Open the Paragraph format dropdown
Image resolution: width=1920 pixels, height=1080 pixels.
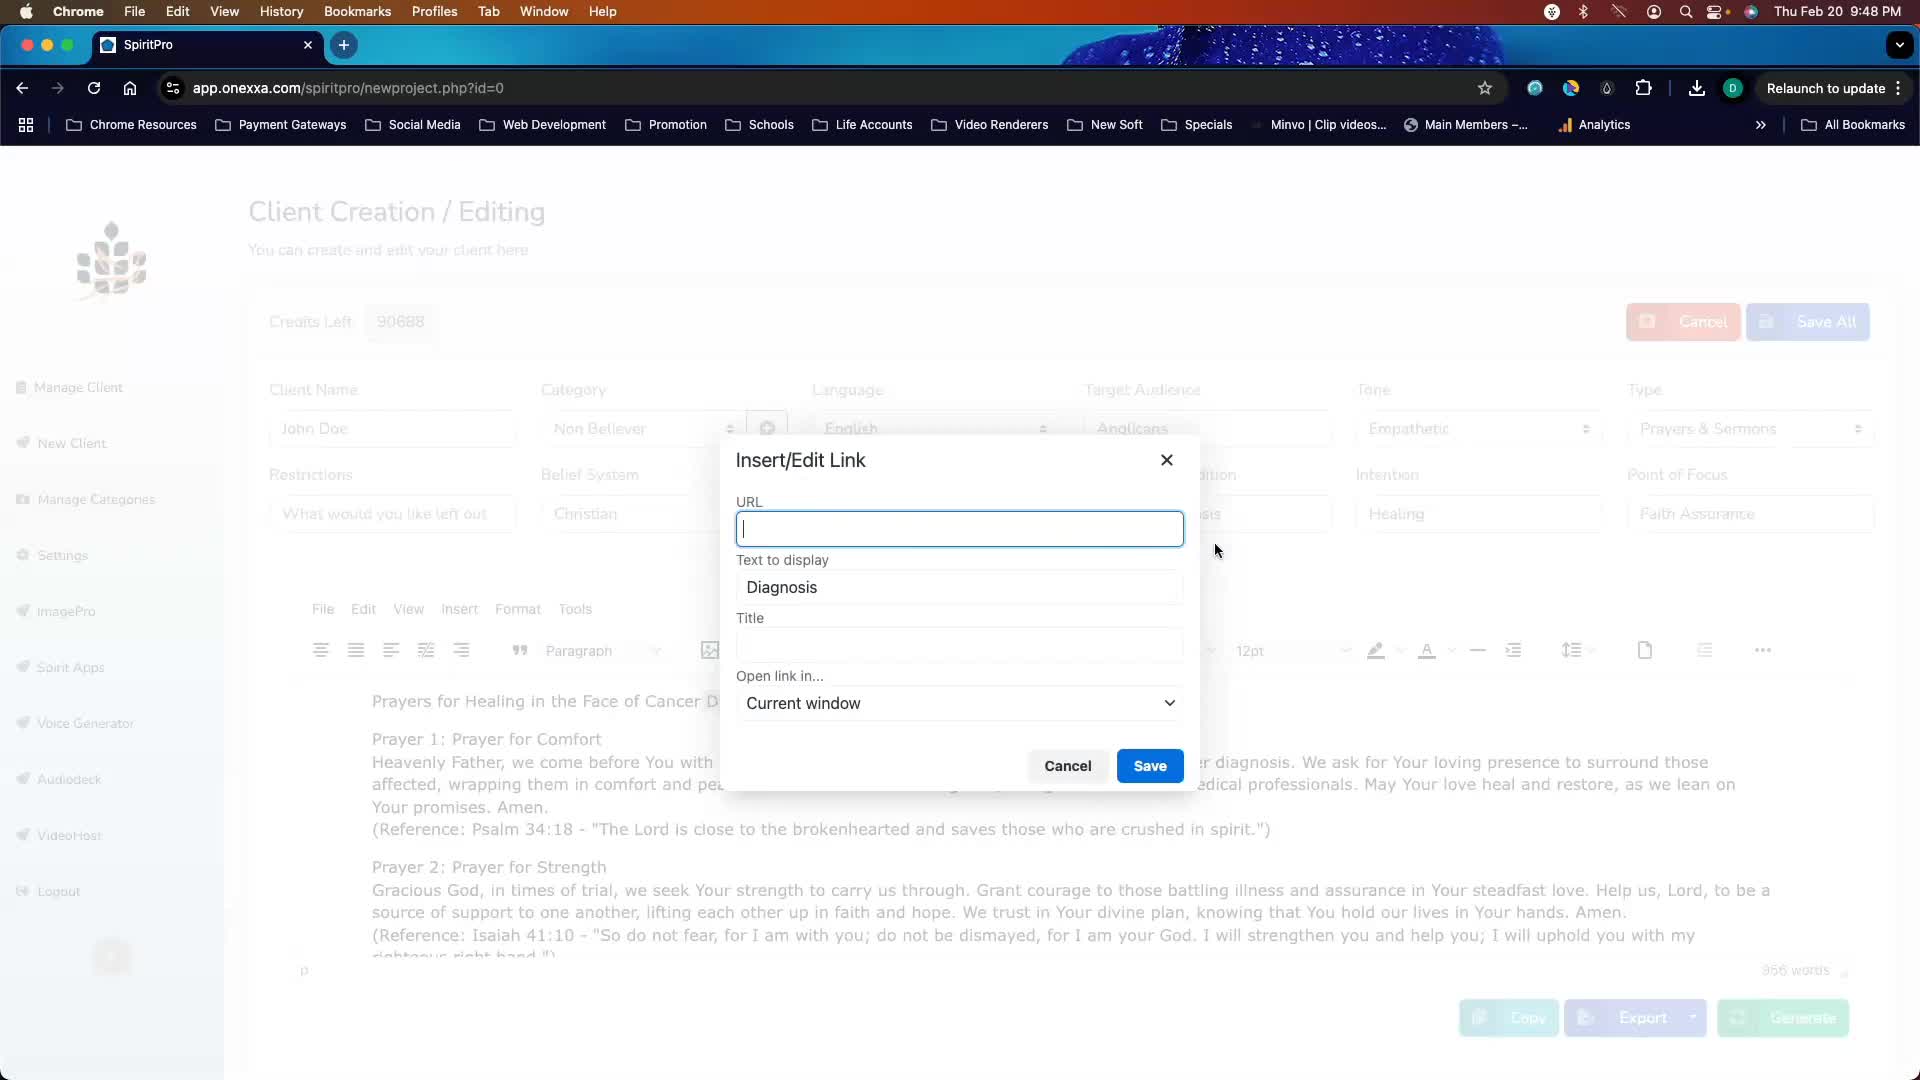[602, 651]
